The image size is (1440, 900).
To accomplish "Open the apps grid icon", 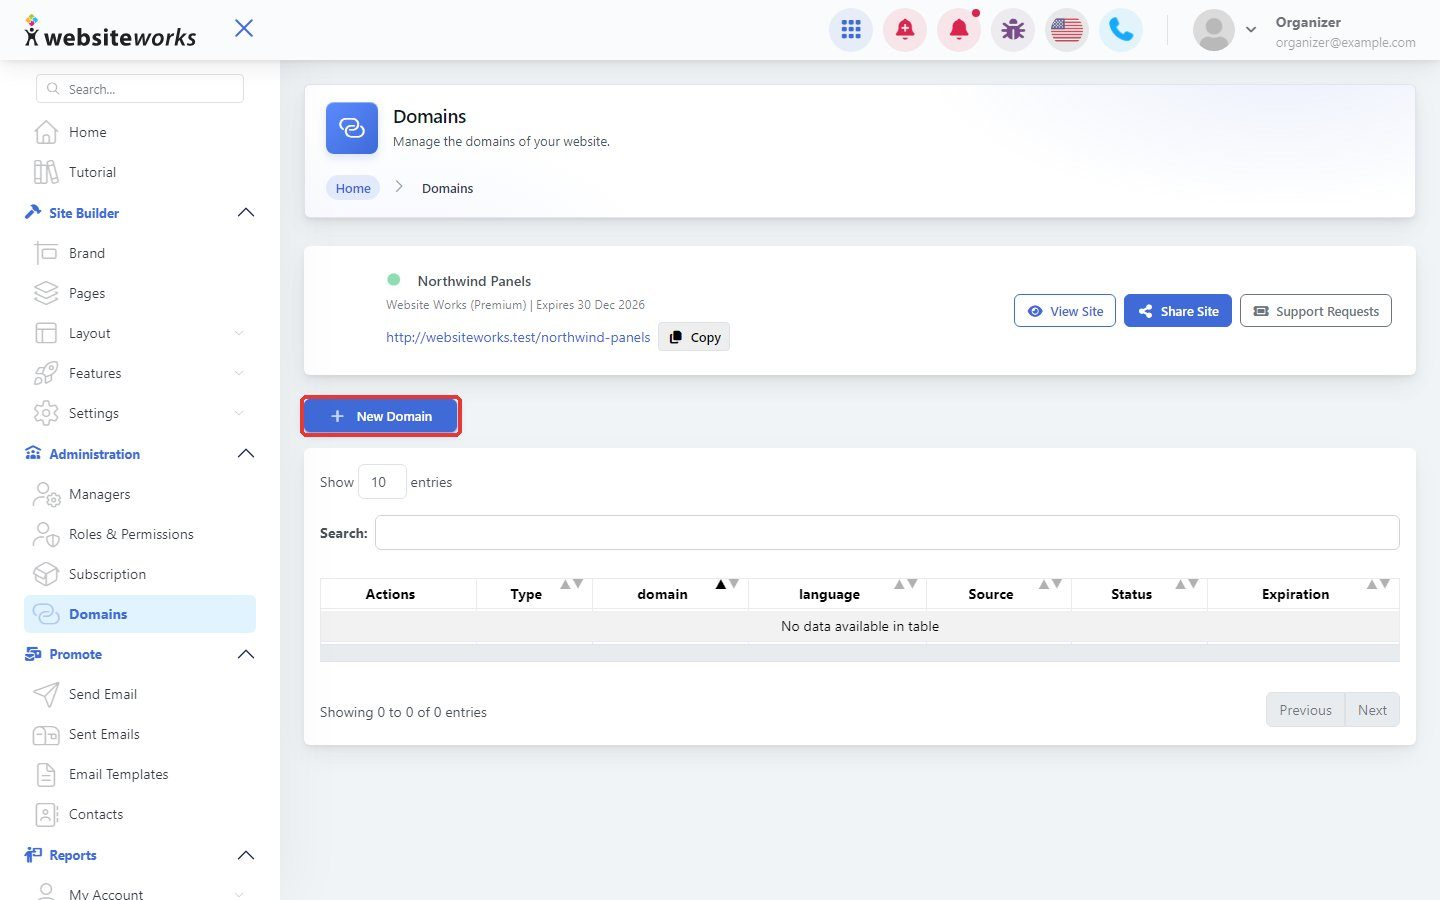I will 851,30.
